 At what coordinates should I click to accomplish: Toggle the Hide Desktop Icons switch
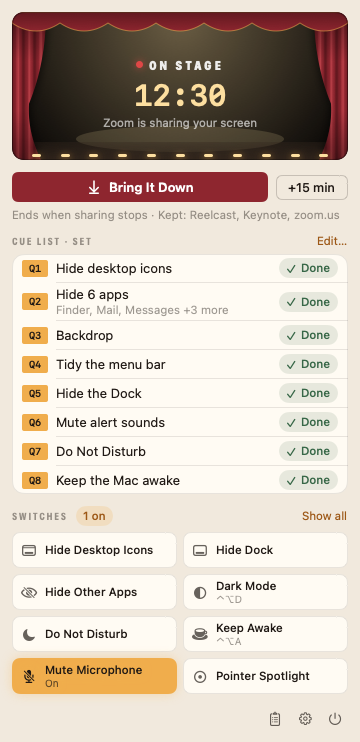[94, 550]
